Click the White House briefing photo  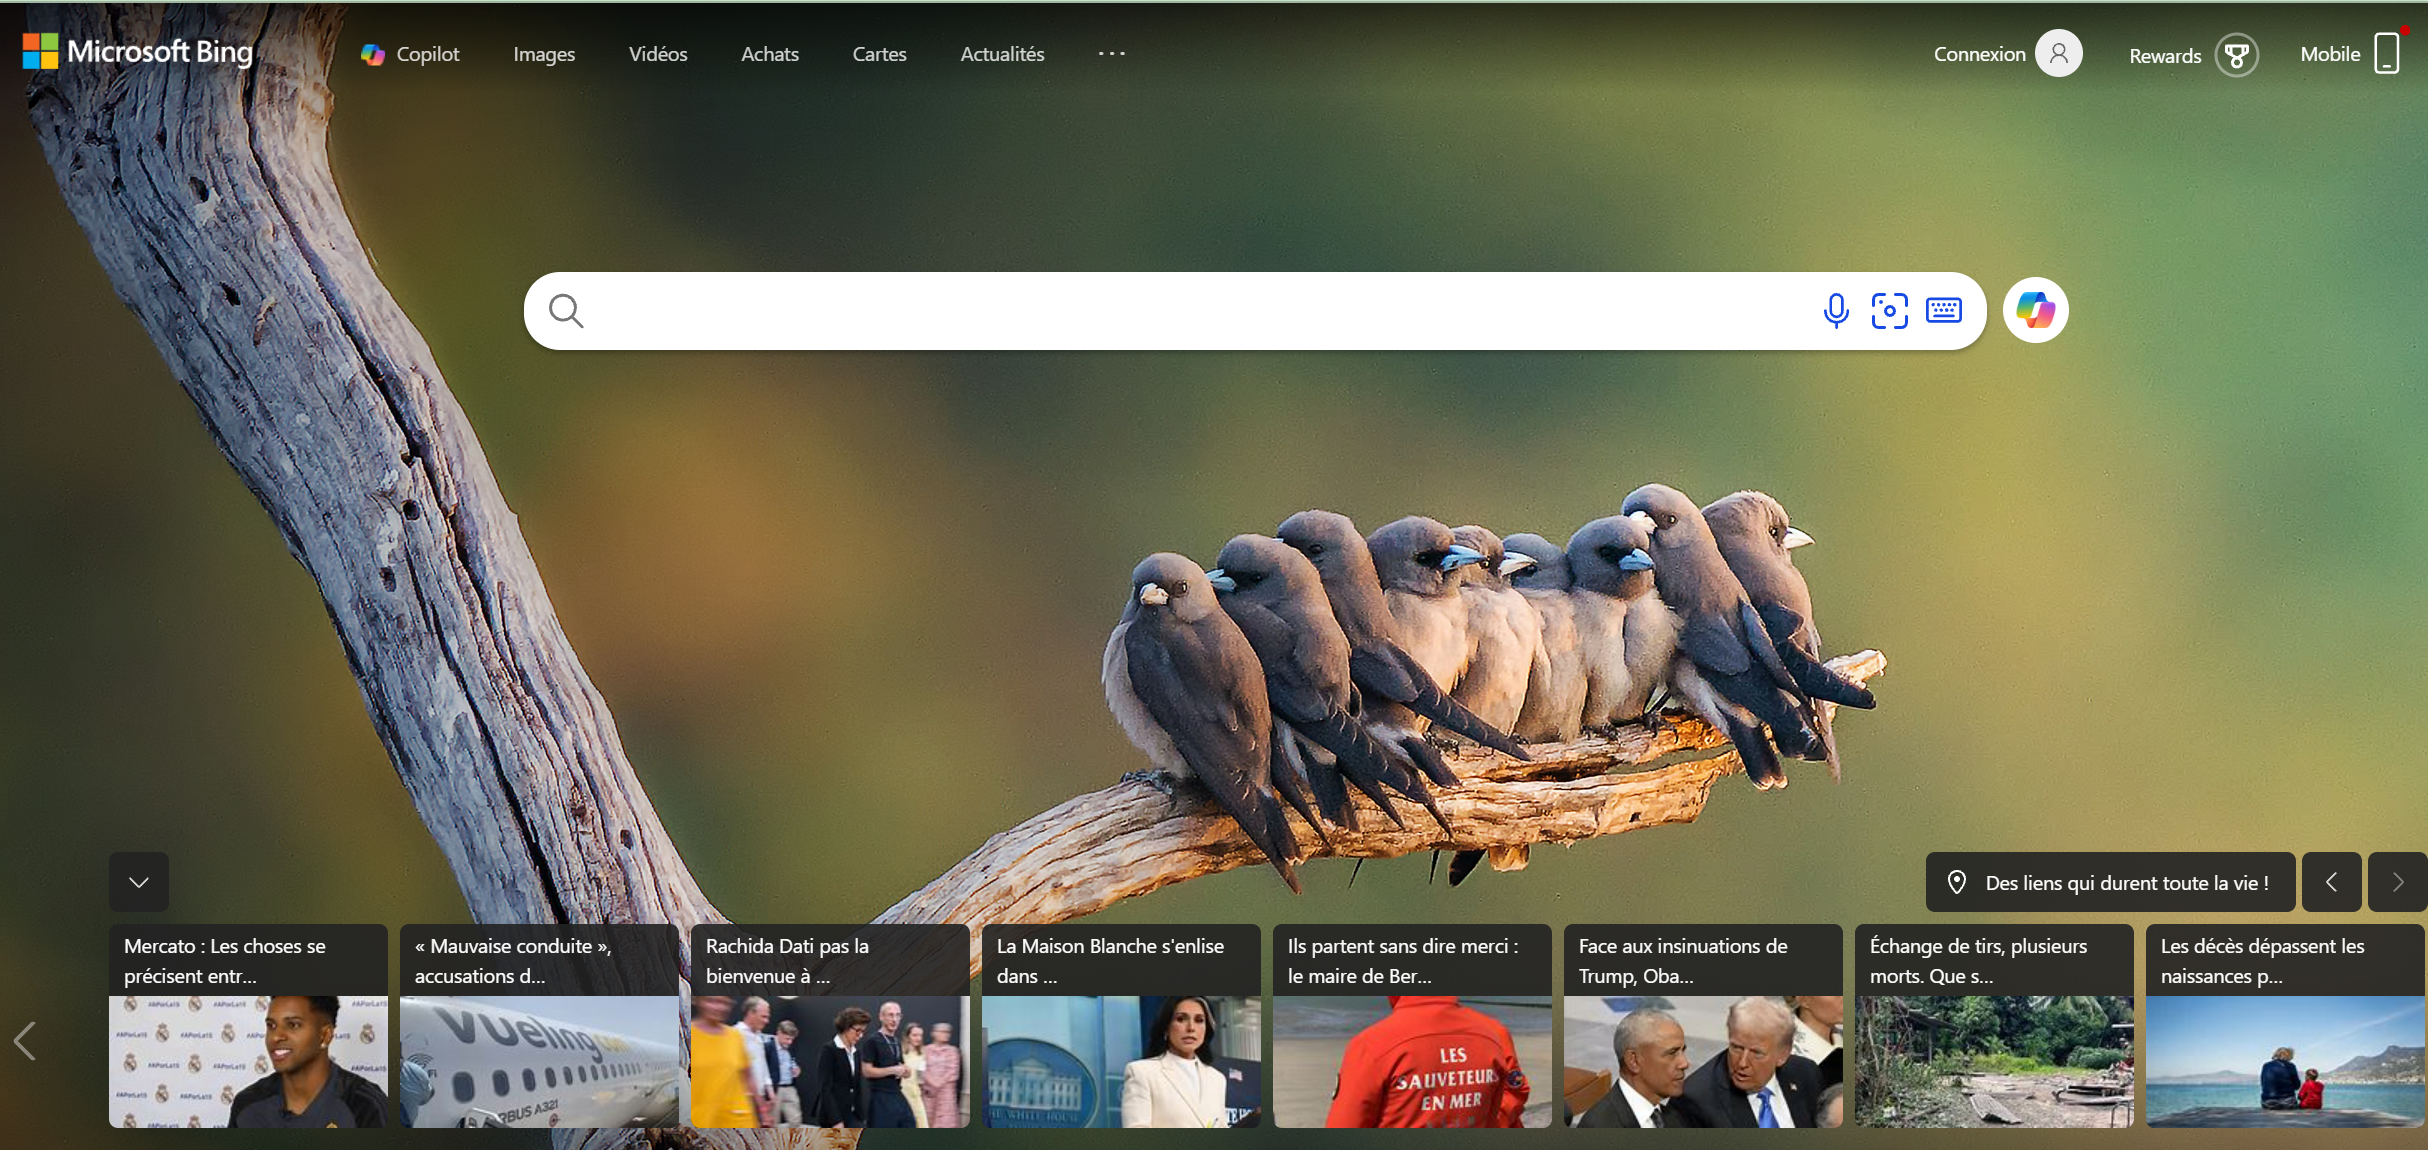(1121, 1061)
